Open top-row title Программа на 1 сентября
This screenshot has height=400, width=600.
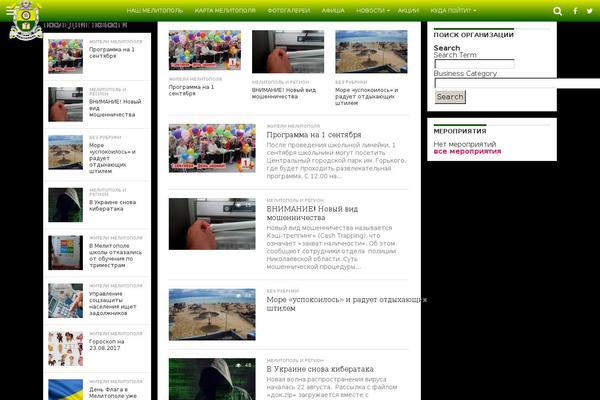point(191,90)
